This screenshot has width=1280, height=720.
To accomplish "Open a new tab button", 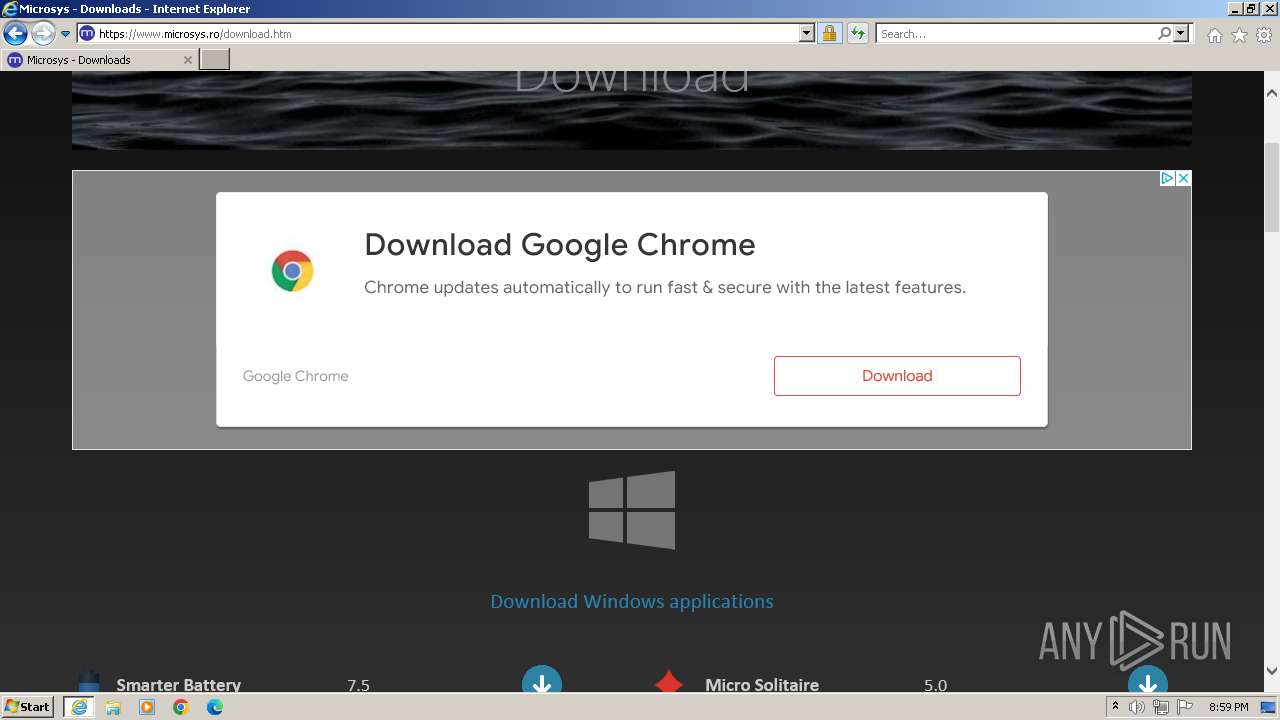I will click(x=215, y=60).
